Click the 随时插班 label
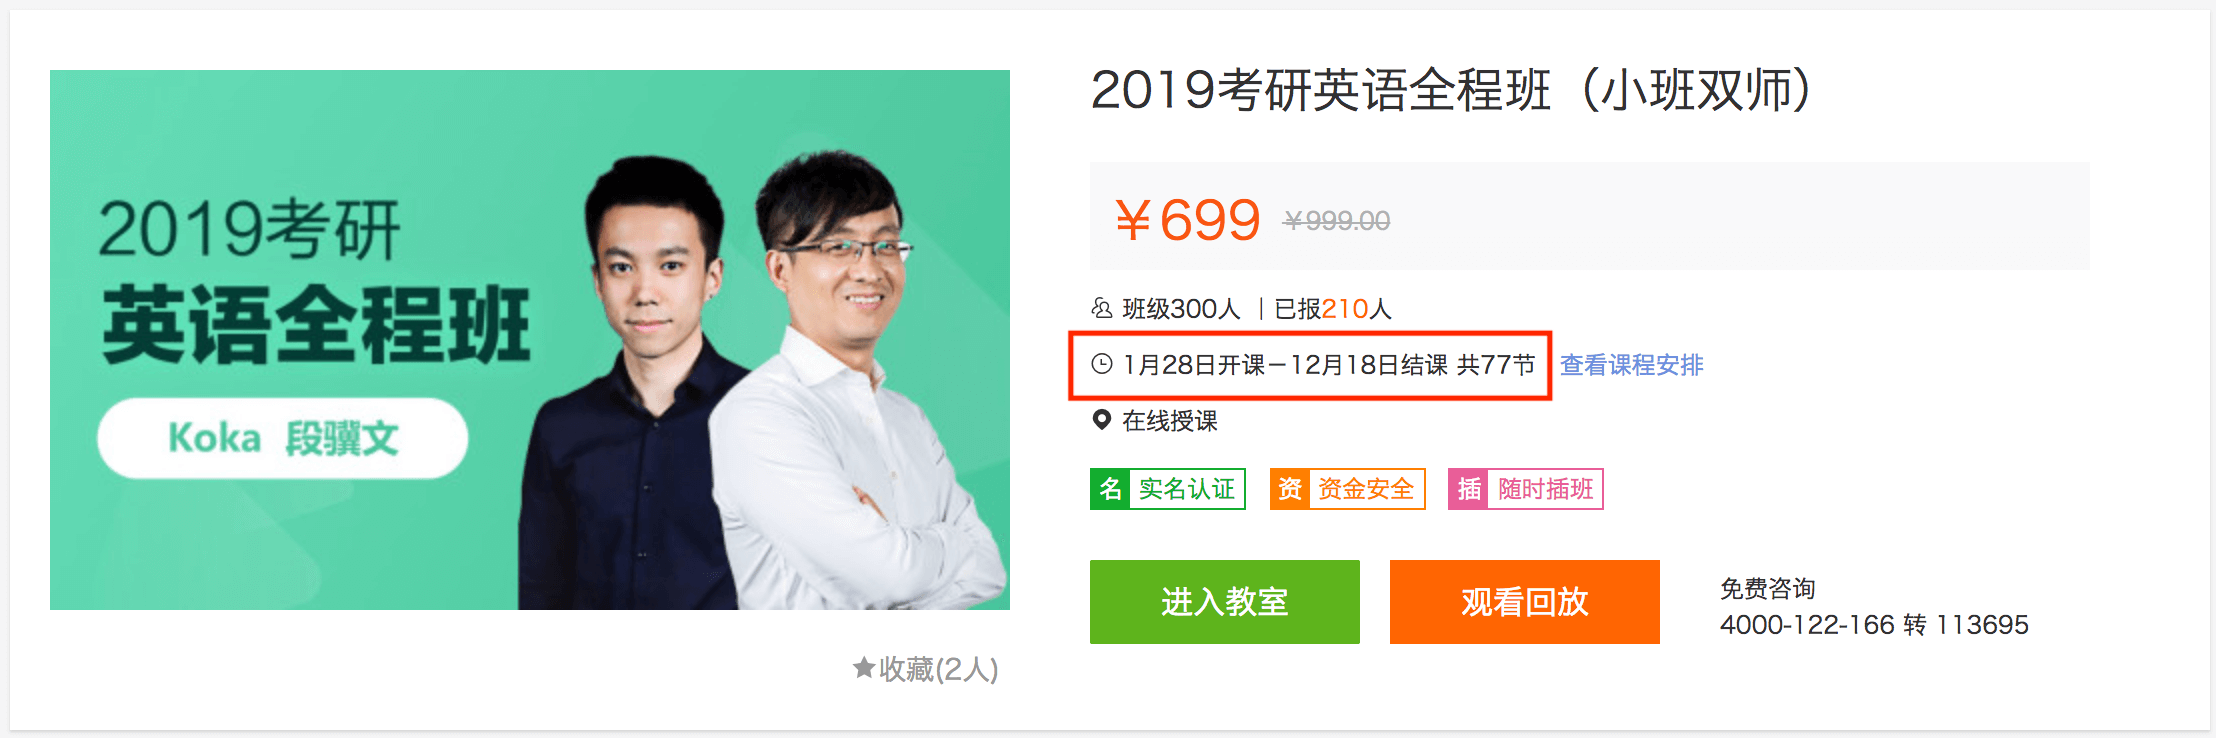The image size is (2216, 738). point(1546,489)
